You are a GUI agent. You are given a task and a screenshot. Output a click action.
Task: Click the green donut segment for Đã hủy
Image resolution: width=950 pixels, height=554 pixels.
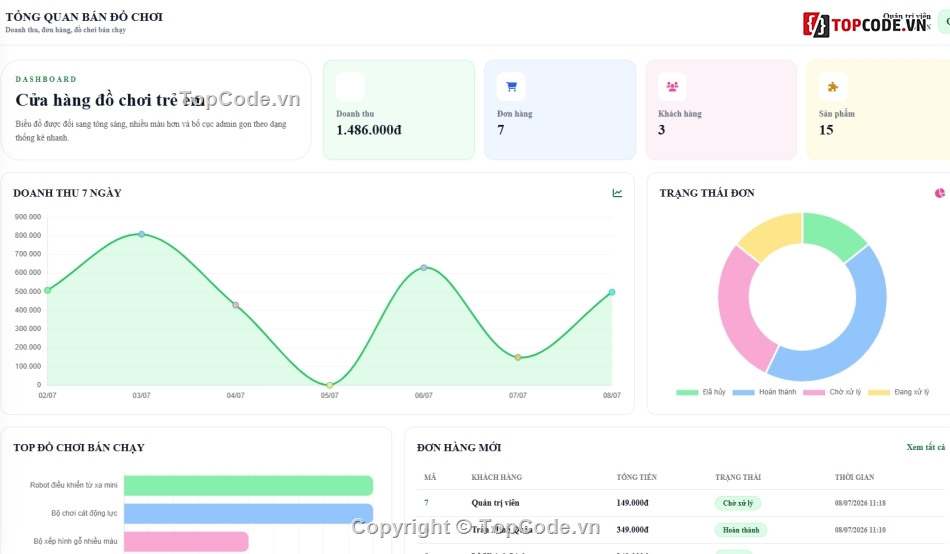(832, 233)
